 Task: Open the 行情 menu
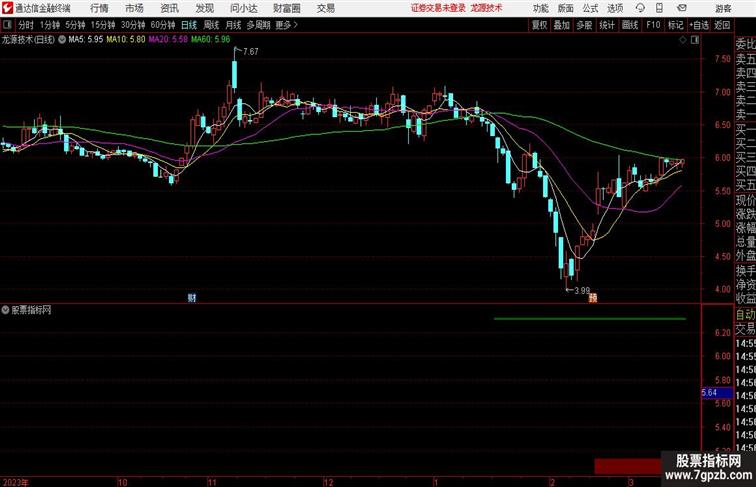pos(99,8)
